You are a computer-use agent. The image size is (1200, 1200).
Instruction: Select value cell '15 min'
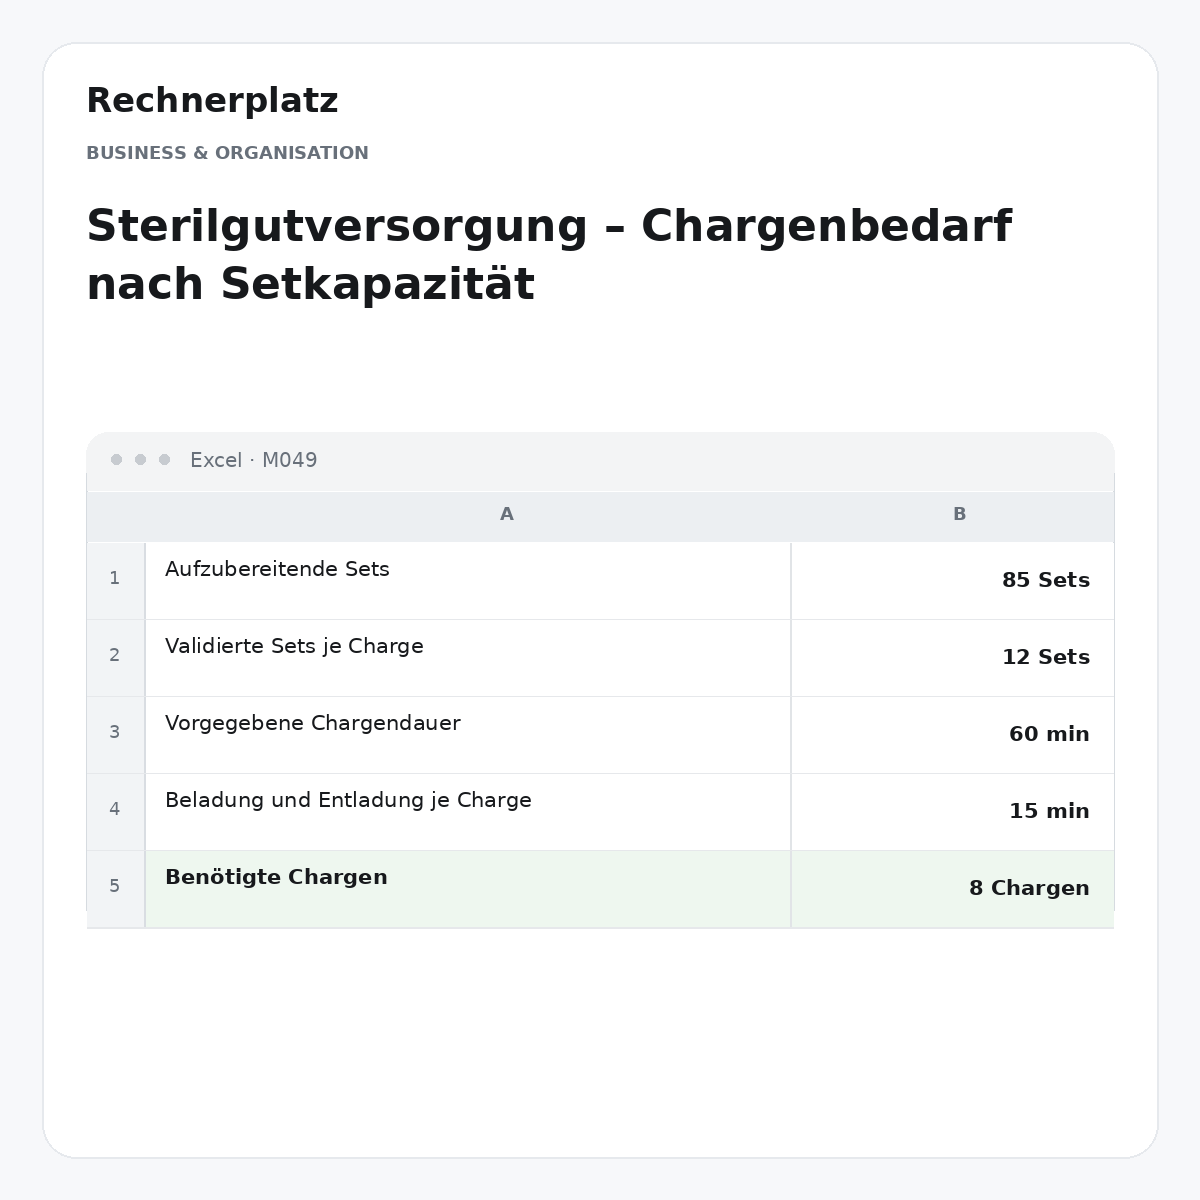pos(952,812)
